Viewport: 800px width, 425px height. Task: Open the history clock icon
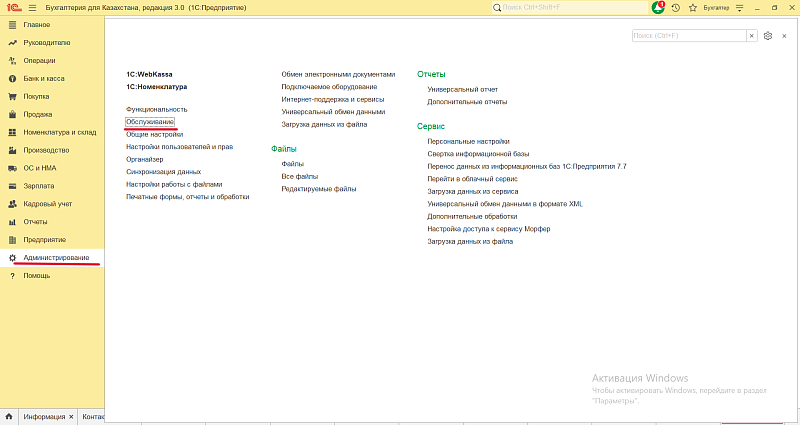[676, 8]
